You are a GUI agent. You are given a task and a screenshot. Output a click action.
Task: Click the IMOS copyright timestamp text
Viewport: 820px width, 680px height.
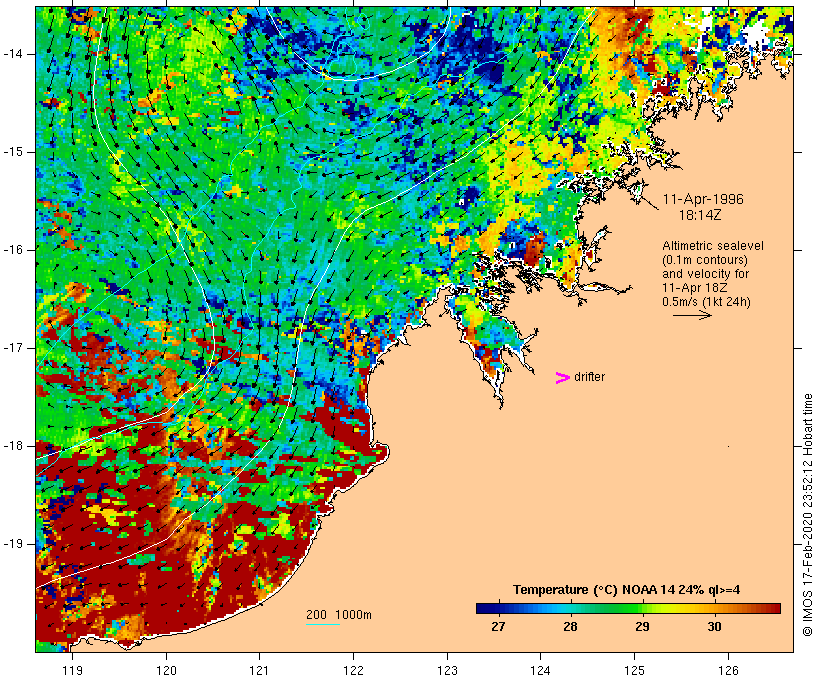[x=807, y=515]
